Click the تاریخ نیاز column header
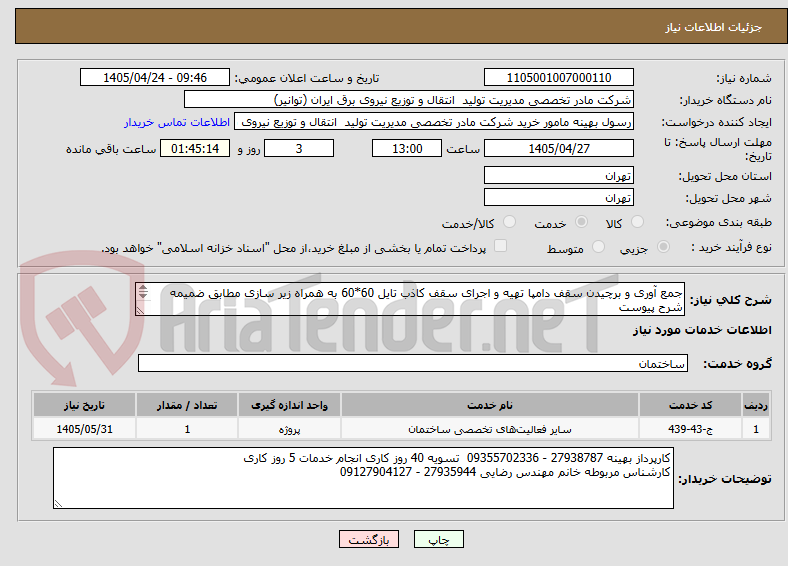The width and height of the screenshot is (788, 566). (84, 405)
